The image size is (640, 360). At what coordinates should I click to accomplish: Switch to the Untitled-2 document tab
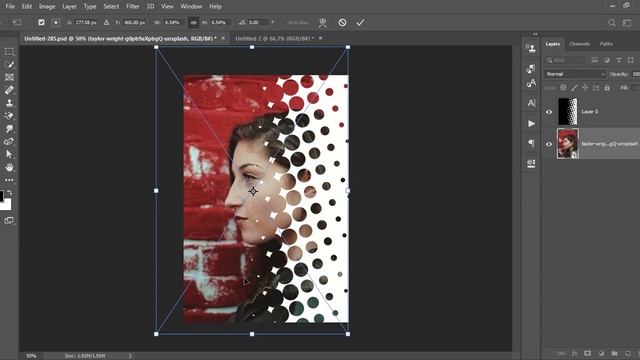[x=274, y=38]
